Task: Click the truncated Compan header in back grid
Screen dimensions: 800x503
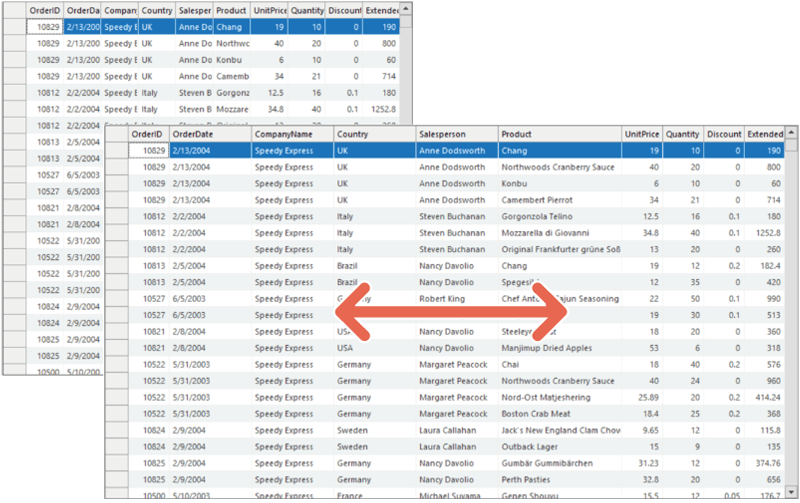Action: 119,11
